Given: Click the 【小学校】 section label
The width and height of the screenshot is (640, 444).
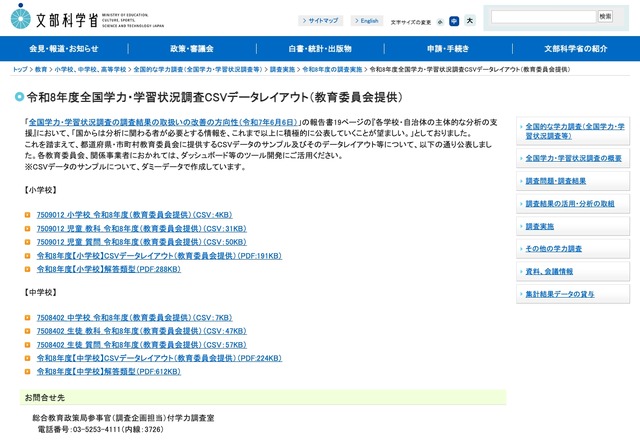Looking at the screenshot, I should tap(40, 190).
